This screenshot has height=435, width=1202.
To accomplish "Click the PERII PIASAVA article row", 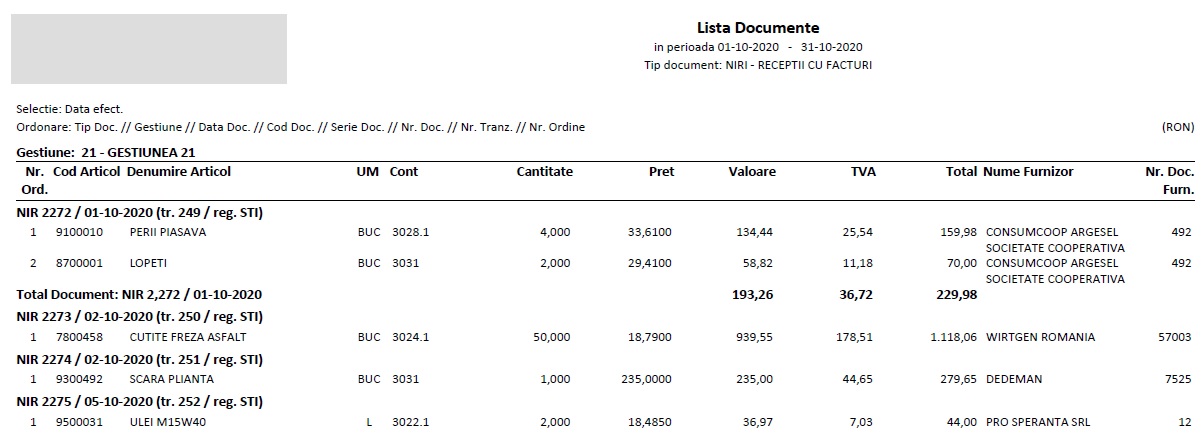I will click(605, 232).
